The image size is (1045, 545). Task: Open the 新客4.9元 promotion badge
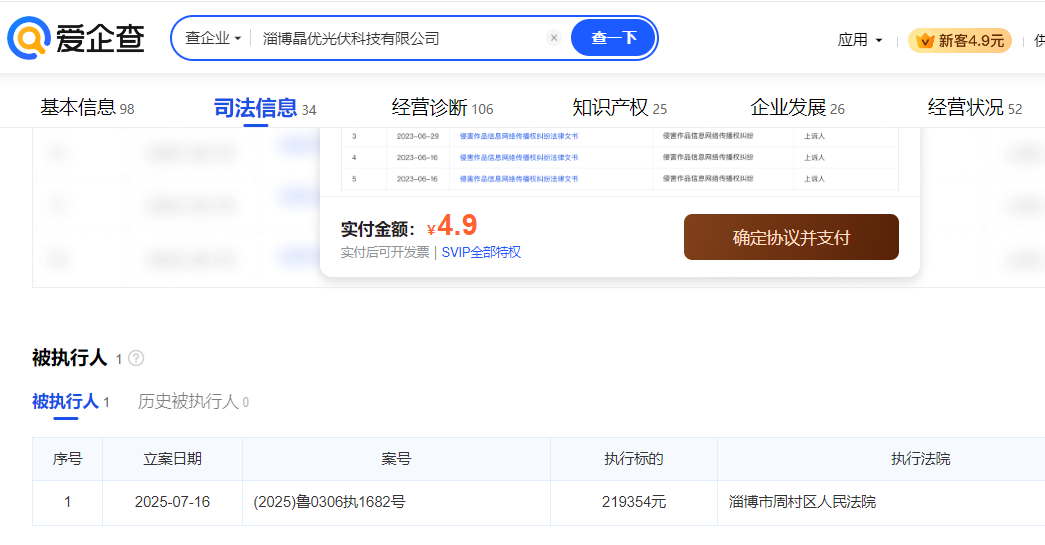pos(960,41)
